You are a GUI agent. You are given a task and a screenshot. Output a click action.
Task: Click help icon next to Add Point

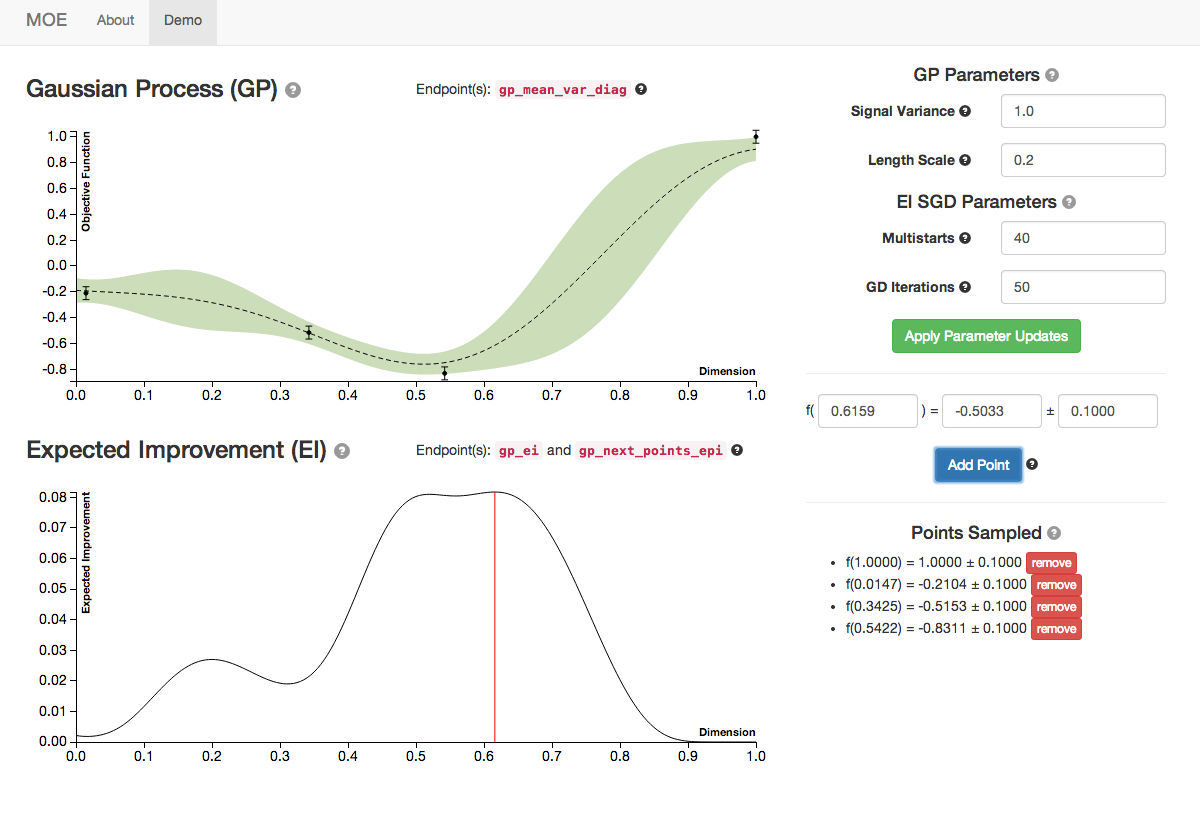pos(1032,464)
